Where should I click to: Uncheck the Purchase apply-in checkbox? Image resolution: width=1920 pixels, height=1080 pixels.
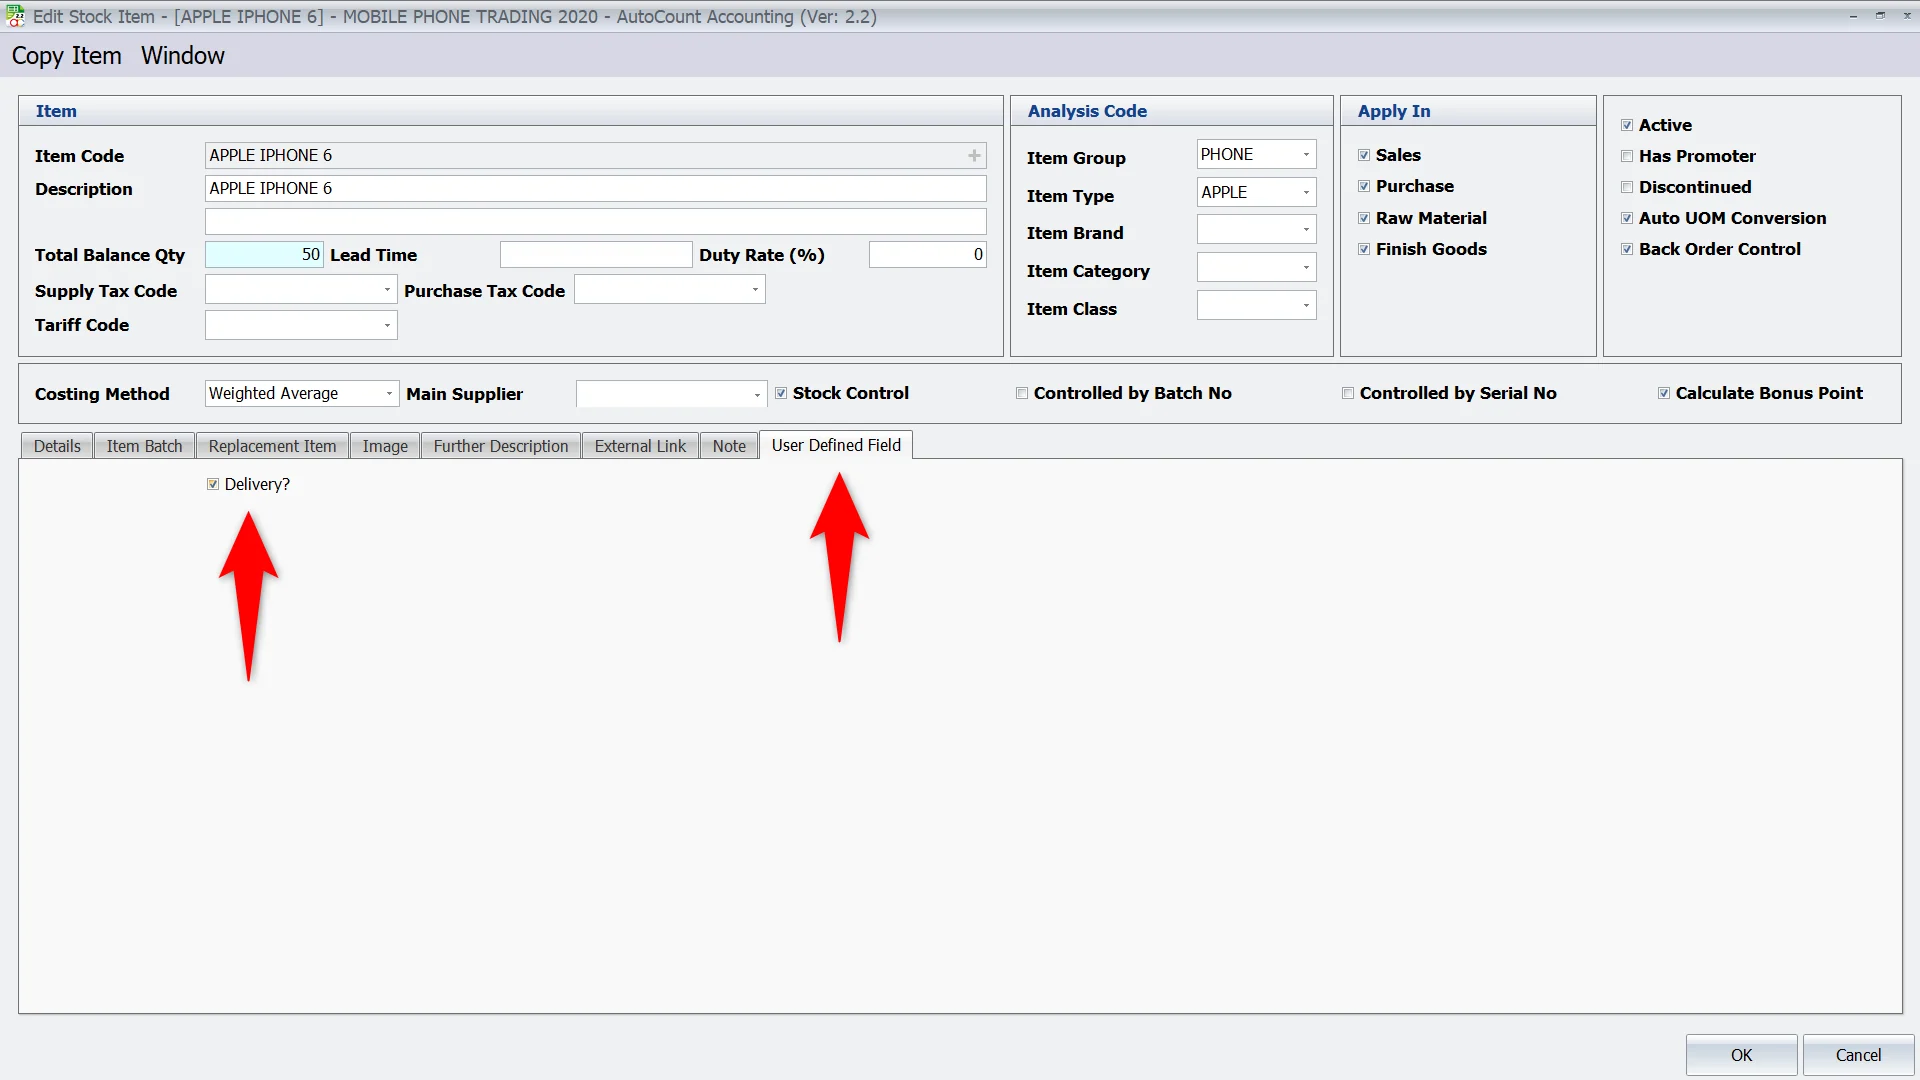pyautogui.click(x=1364, y=186)
